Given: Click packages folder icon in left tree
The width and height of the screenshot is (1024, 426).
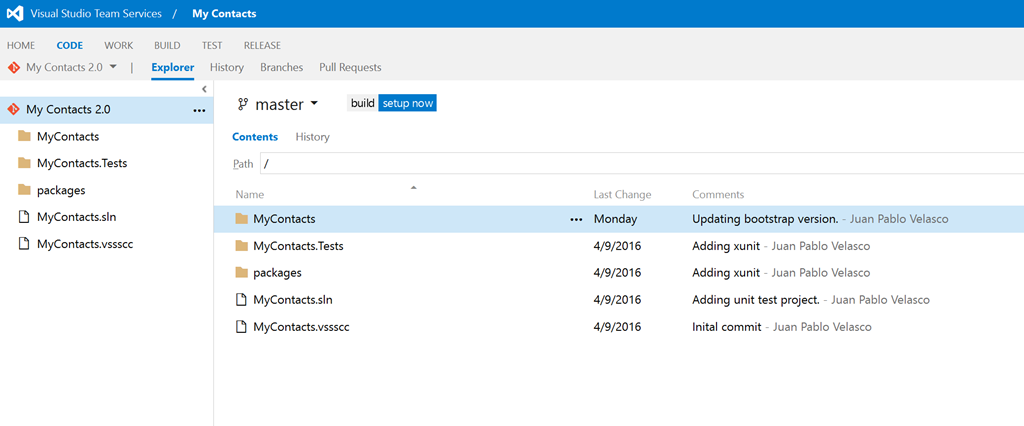Looking at the screenshot, I should click(25, 190).
